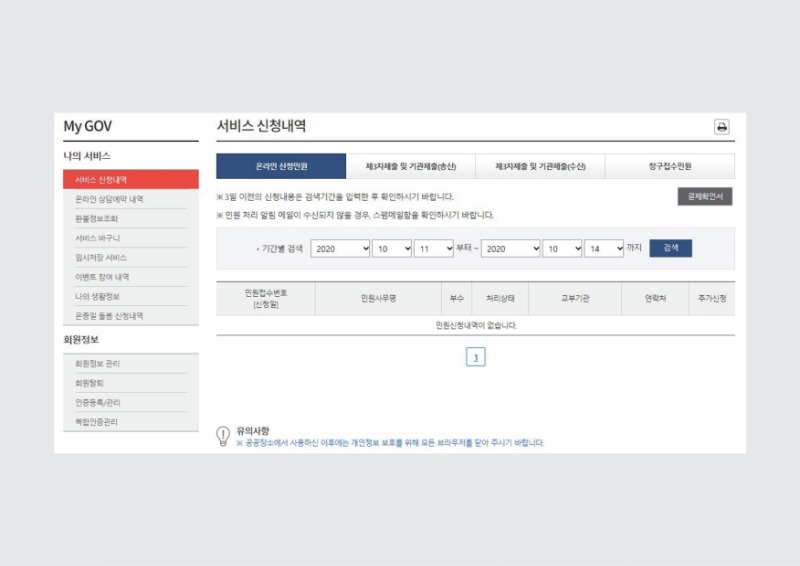Switch to 제3자제출 및 기관제출(수신) tab
The height and width of the screenshot is (566, 800).
tap(540, 166)
